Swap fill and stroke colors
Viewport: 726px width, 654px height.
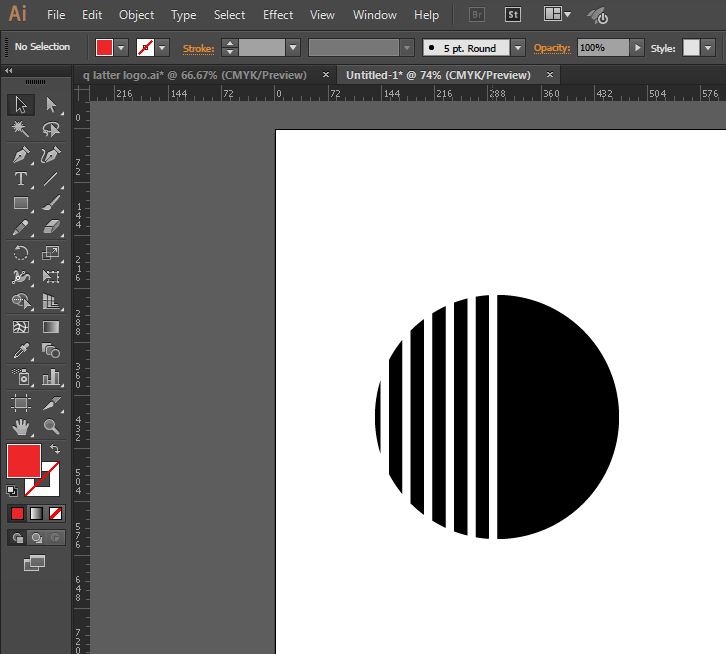pyautogui.click(x=55, y=449)
